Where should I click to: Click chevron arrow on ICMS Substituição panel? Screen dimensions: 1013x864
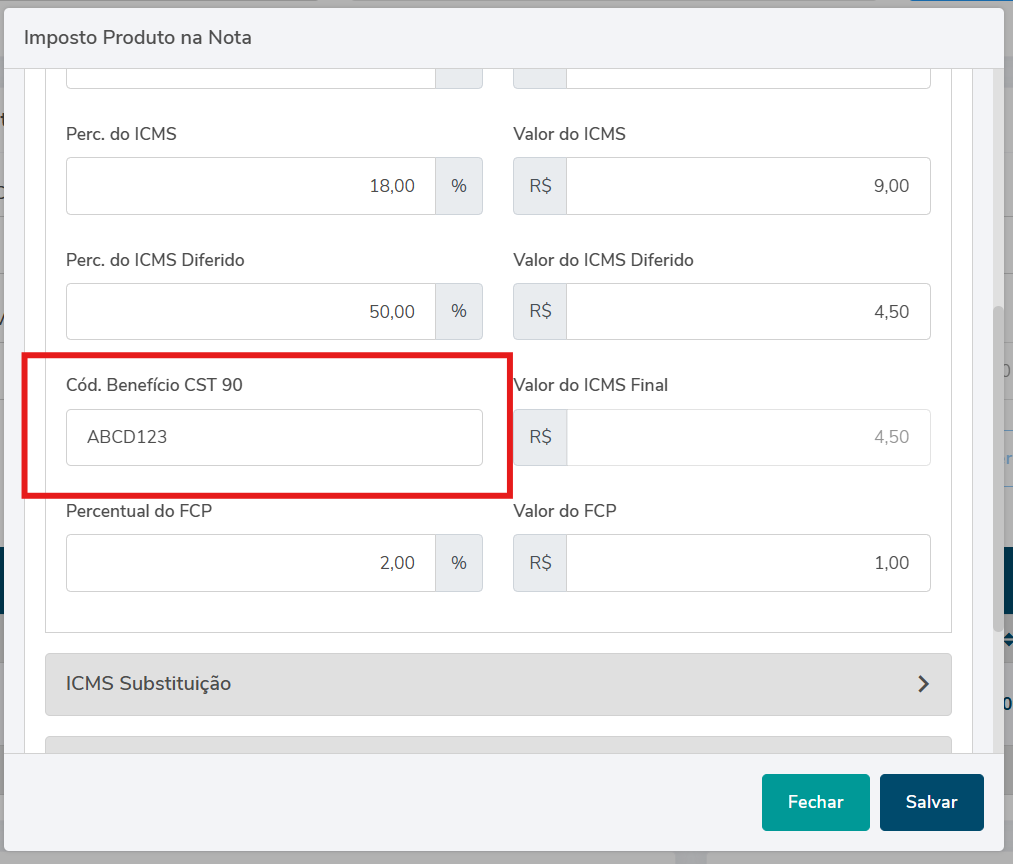(x=923, y=684)
